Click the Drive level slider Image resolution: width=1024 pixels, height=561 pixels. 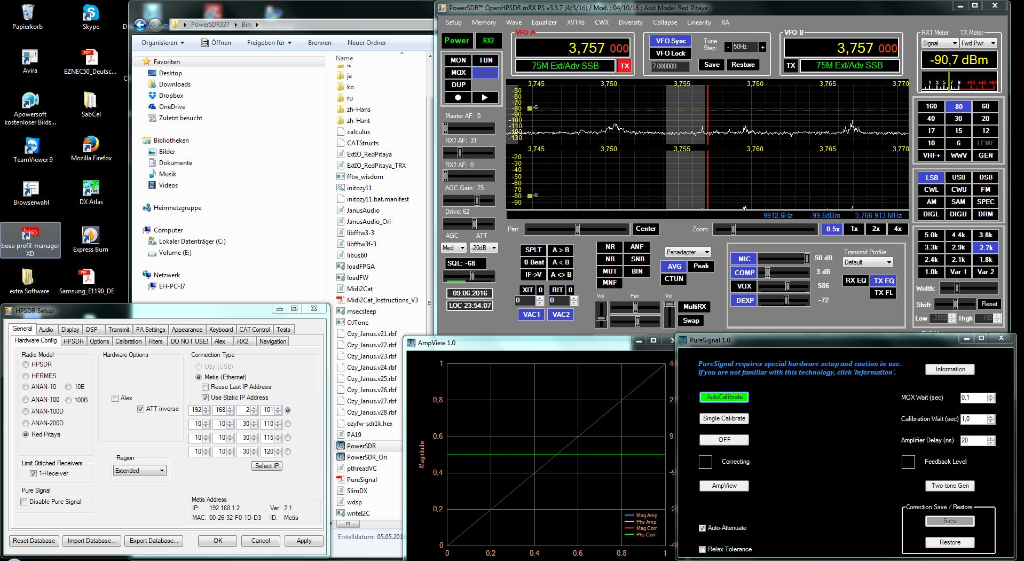click(x=468, y=224)
